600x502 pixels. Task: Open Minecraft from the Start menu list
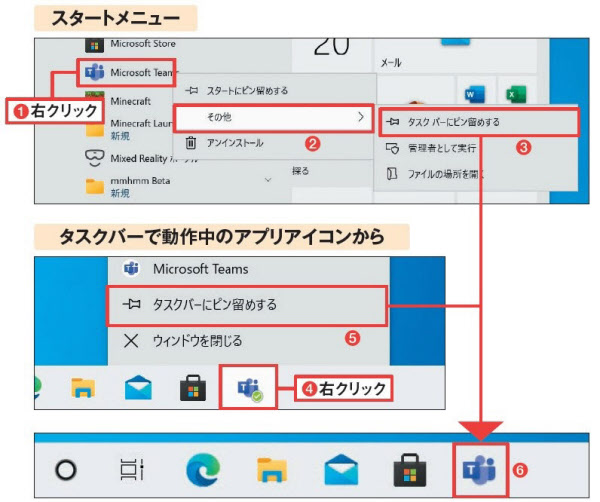pyautogui.click(x=118, y=101)
